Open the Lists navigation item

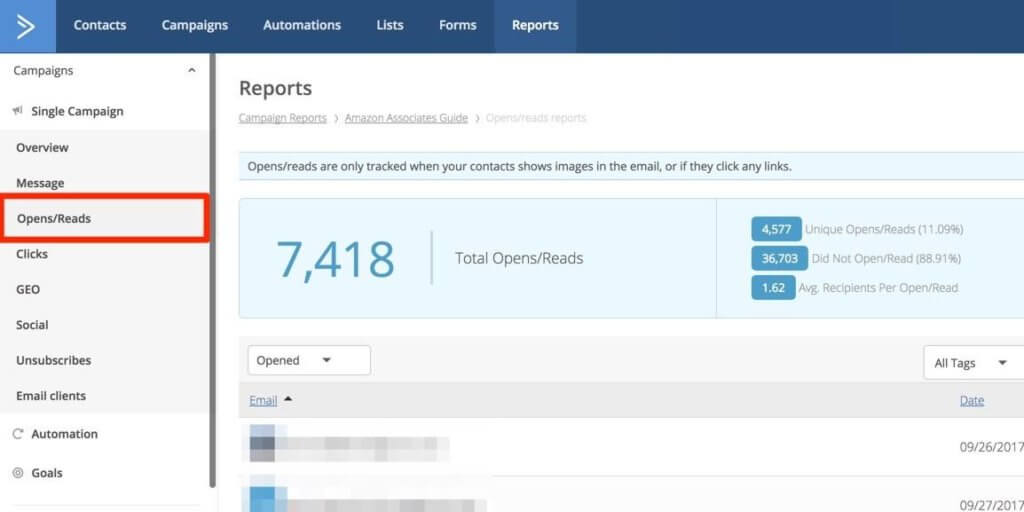(390, 26)
